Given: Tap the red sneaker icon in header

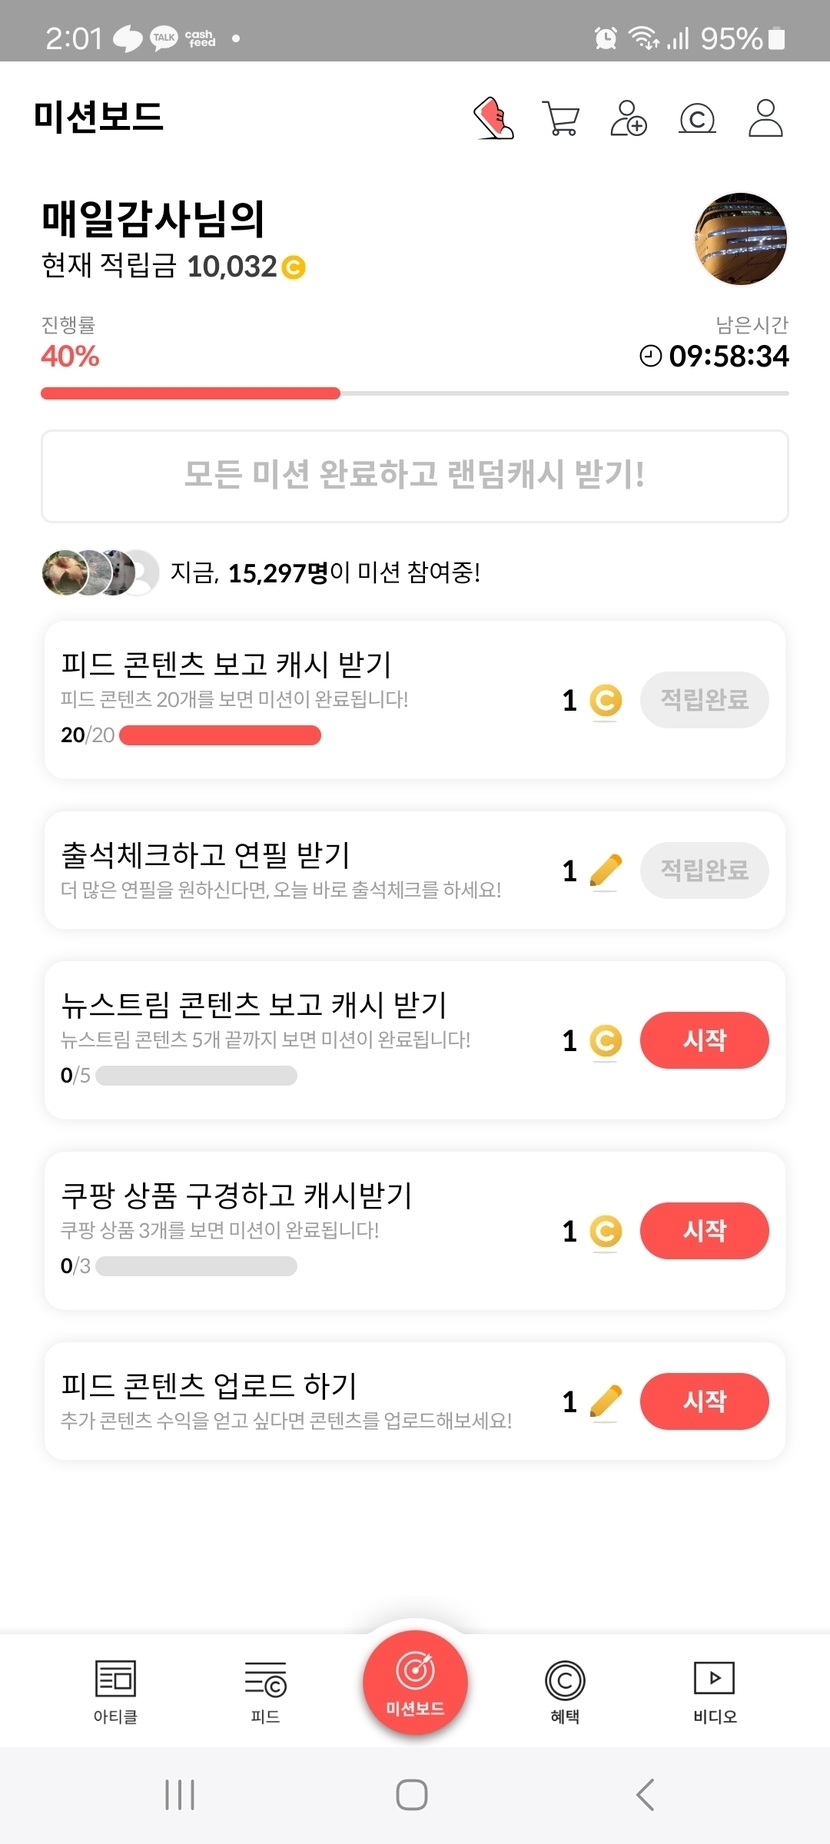Looking at the screenshot, I should pos(493,118).
